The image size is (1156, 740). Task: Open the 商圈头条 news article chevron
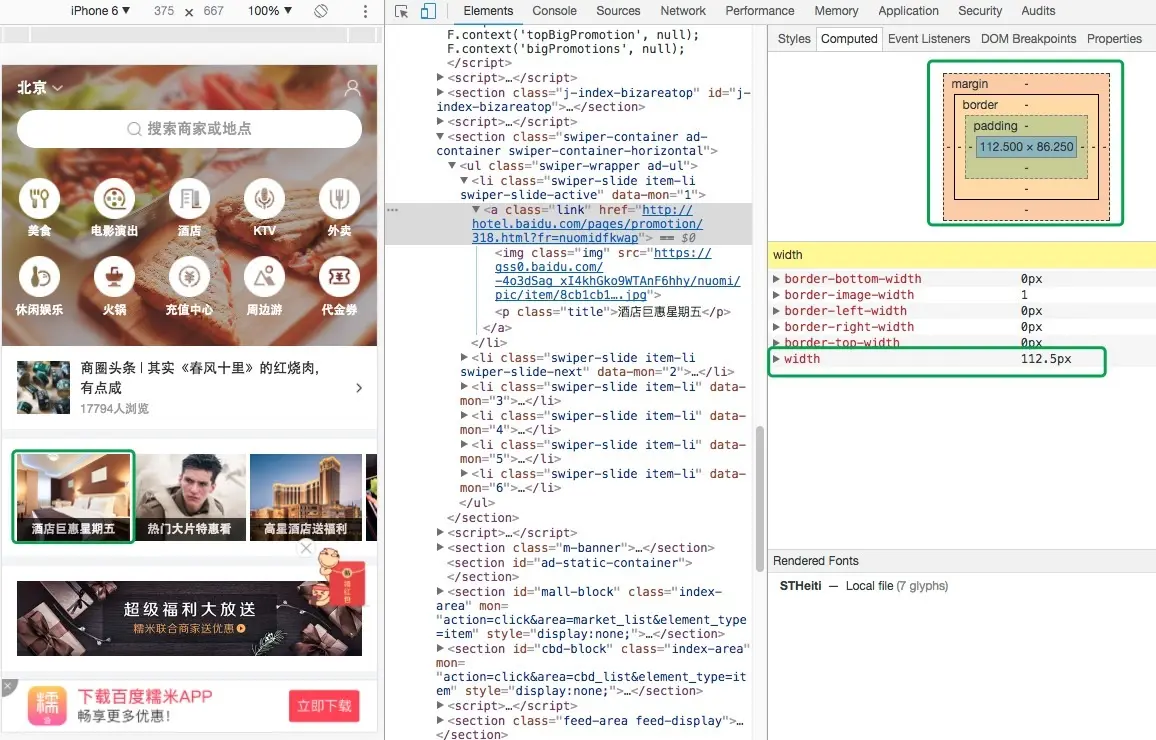(359, 388)
